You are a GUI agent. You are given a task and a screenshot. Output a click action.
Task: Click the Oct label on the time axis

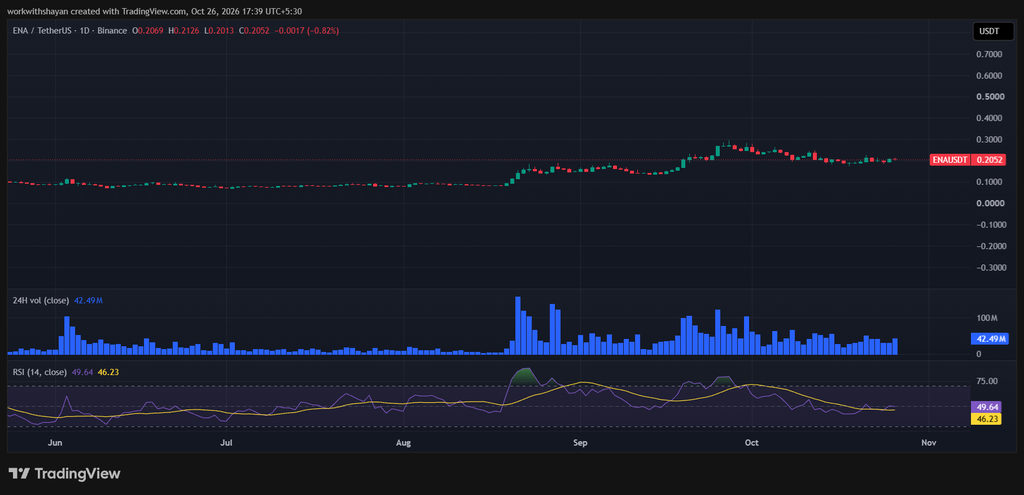[x=752, y=443]
